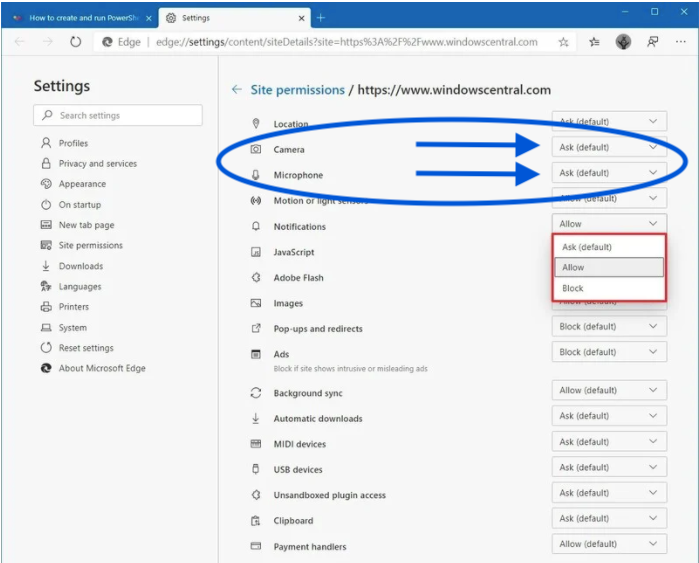Click the Images permission icon
699x563 pixels.
(256, 303)
